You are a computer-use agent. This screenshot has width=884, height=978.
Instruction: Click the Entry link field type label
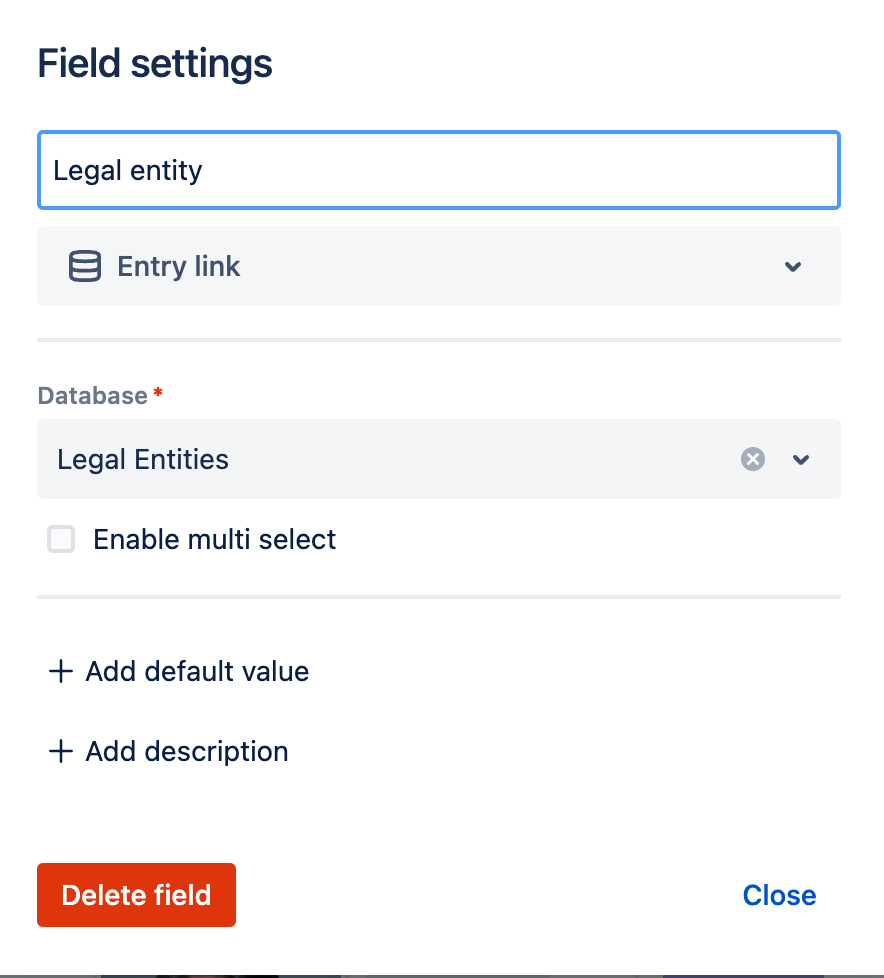[179, 267]
